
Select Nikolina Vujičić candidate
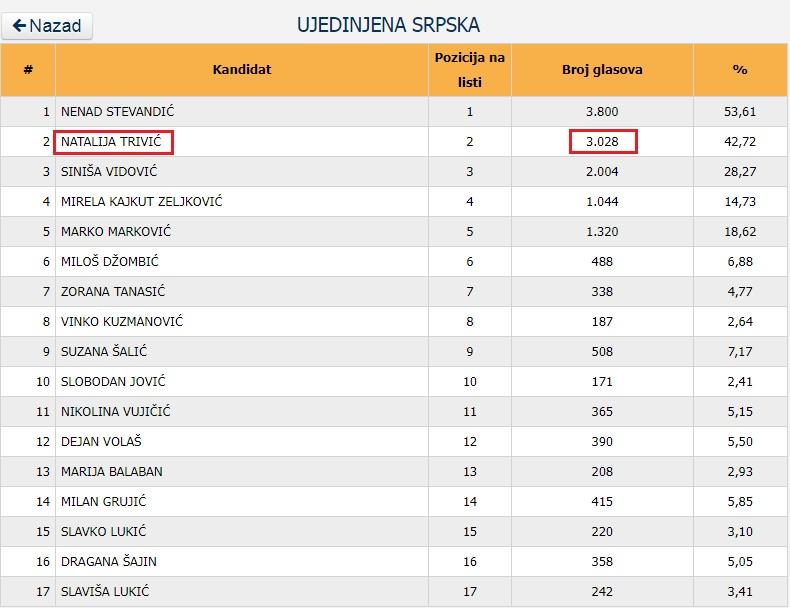coord(115,412)
